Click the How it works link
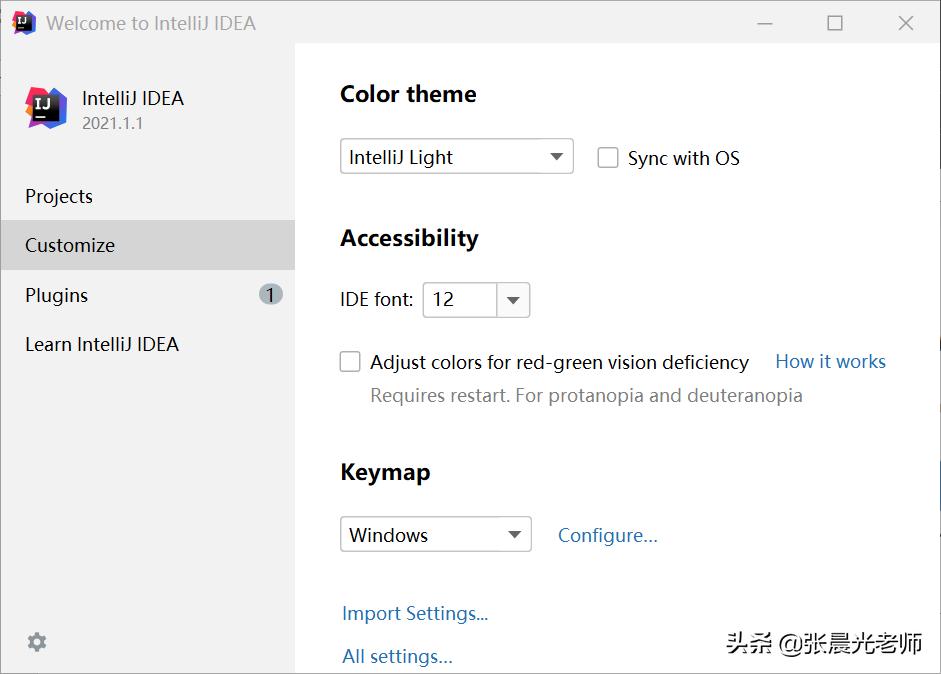 click(830, 362)
